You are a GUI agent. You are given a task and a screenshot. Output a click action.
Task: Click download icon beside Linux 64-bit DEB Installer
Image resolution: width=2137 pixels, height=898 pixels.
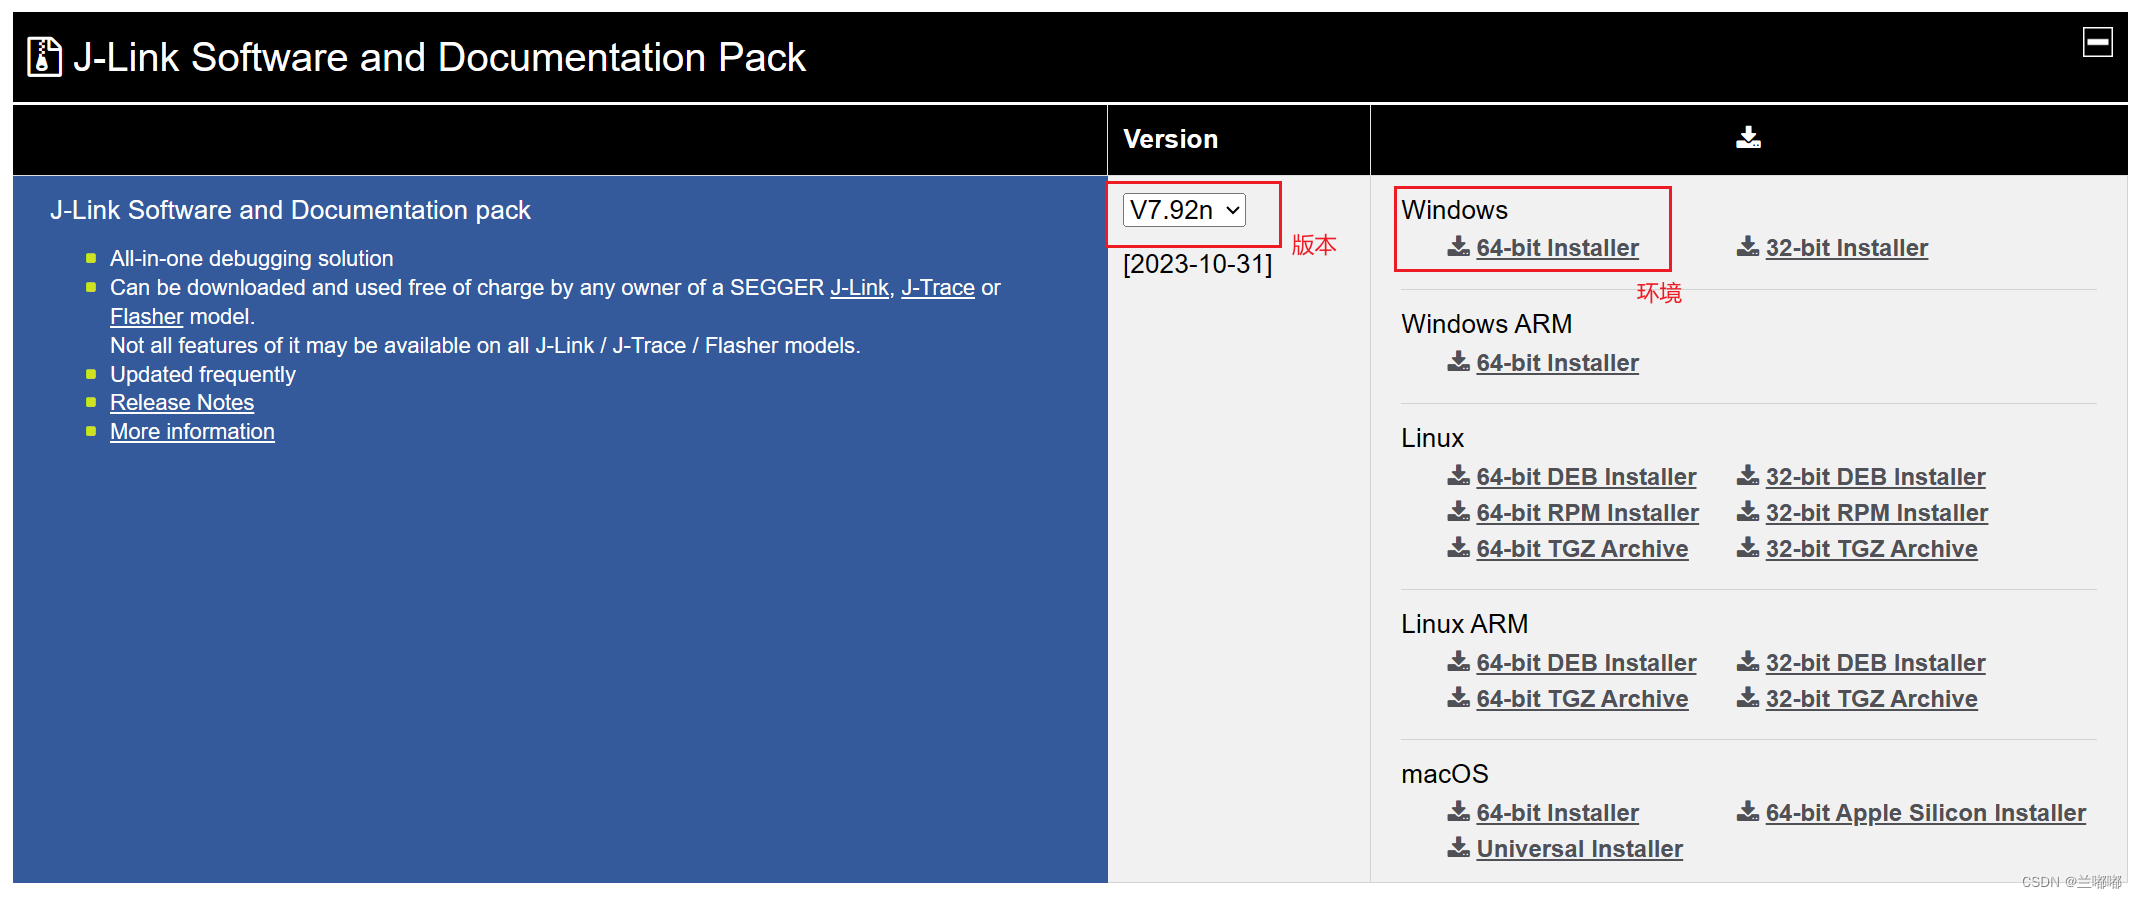1459,475
